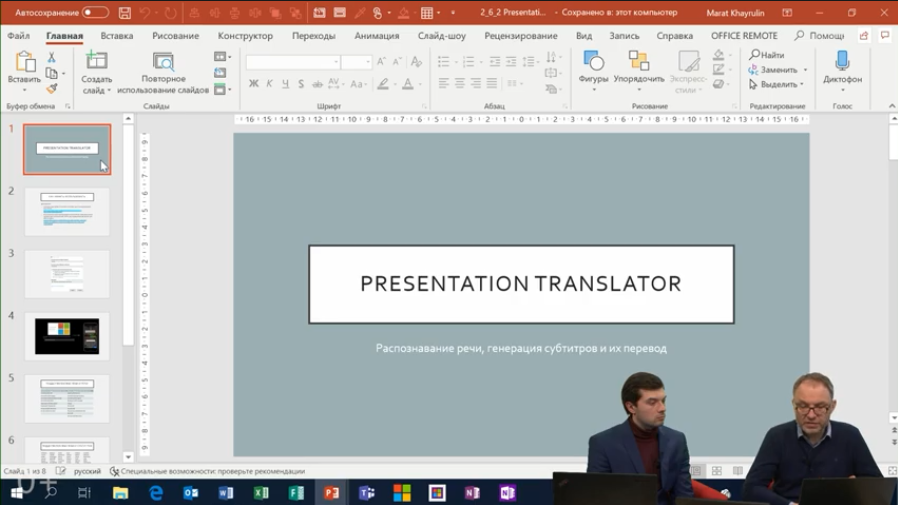The width and height of the screenshot is (898, 505).
Task: Click clear all formatting icon
Action: [x=416, y=61]
